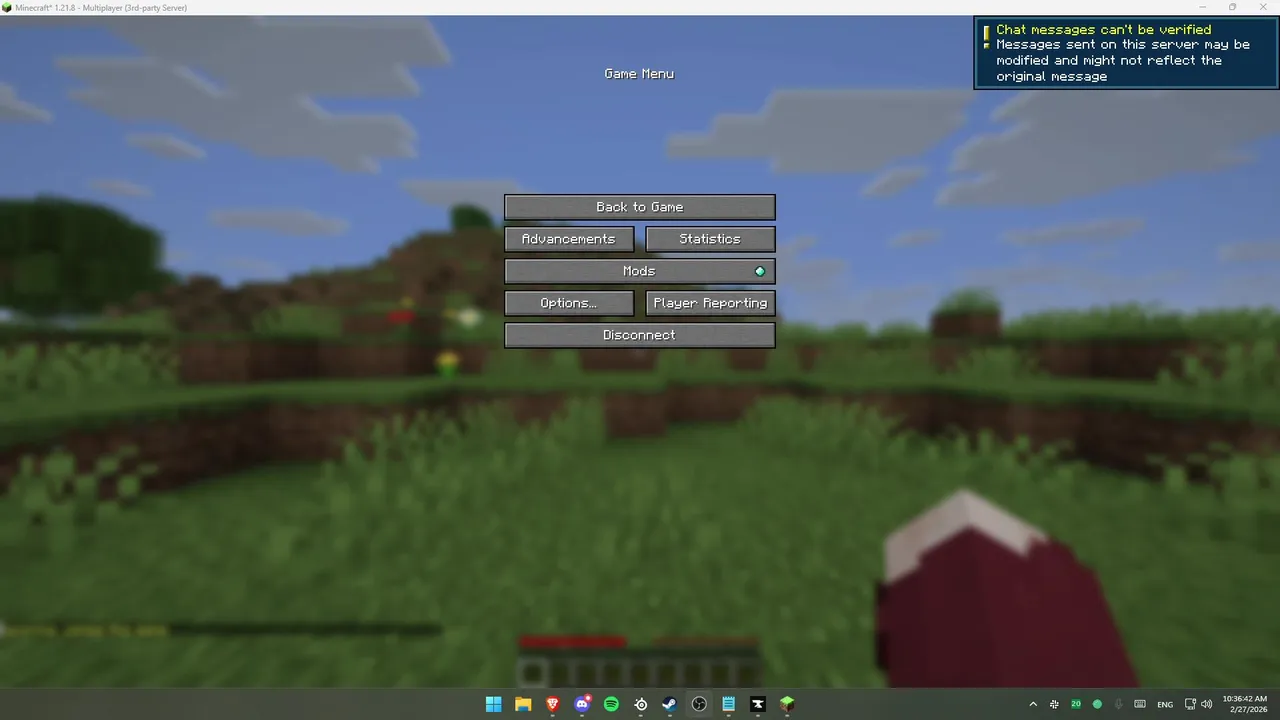Open Steam from the taskbar
1280x720 pixels.
coord(670,704)
